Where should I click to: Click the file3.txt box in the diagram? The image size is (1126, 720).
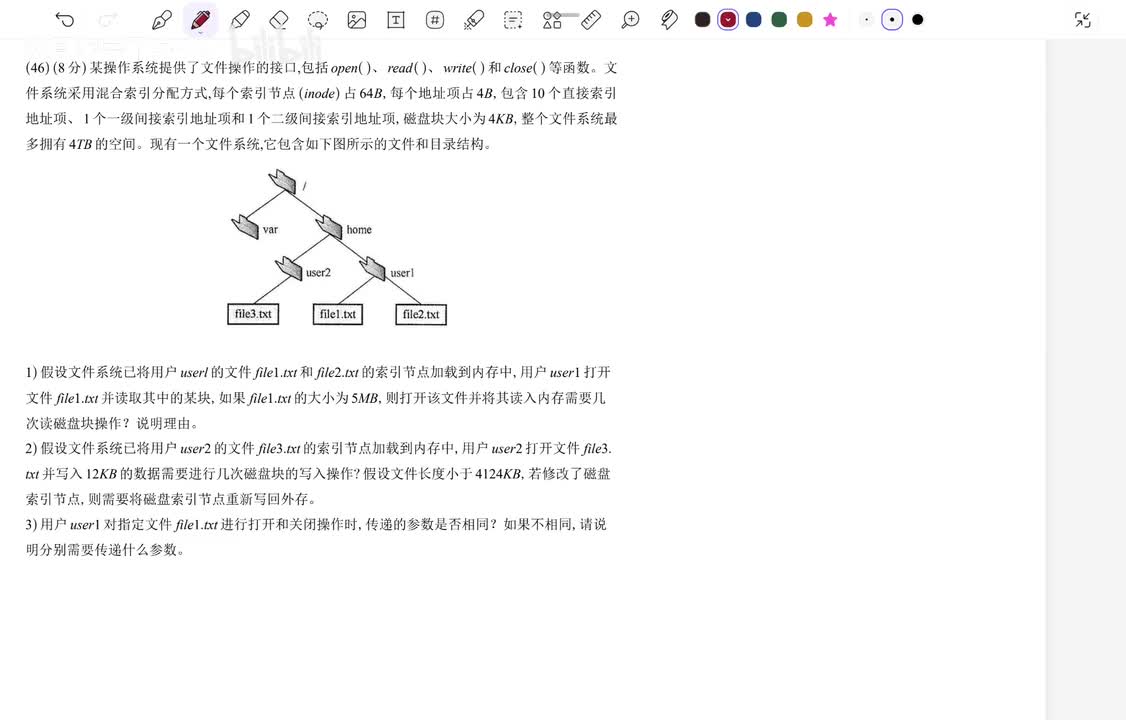(253, 314)
